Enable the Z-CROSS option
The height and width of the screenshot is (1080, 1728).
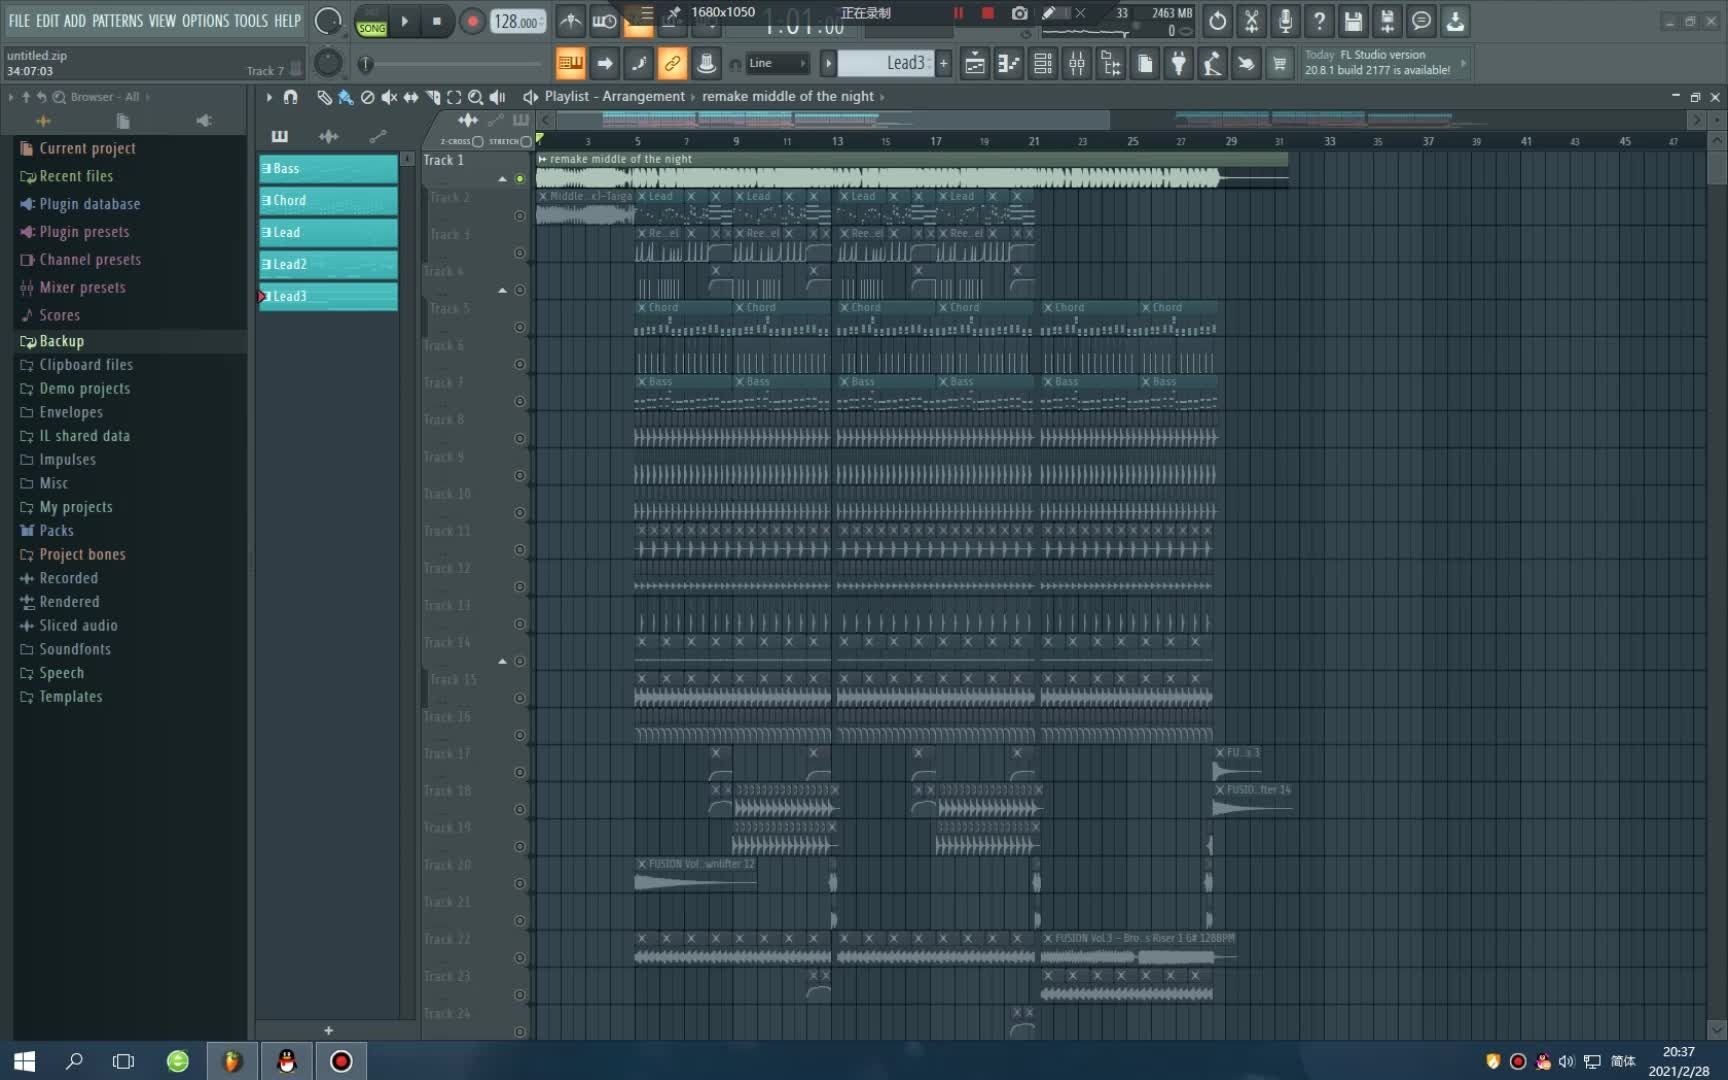click(462, 141)
